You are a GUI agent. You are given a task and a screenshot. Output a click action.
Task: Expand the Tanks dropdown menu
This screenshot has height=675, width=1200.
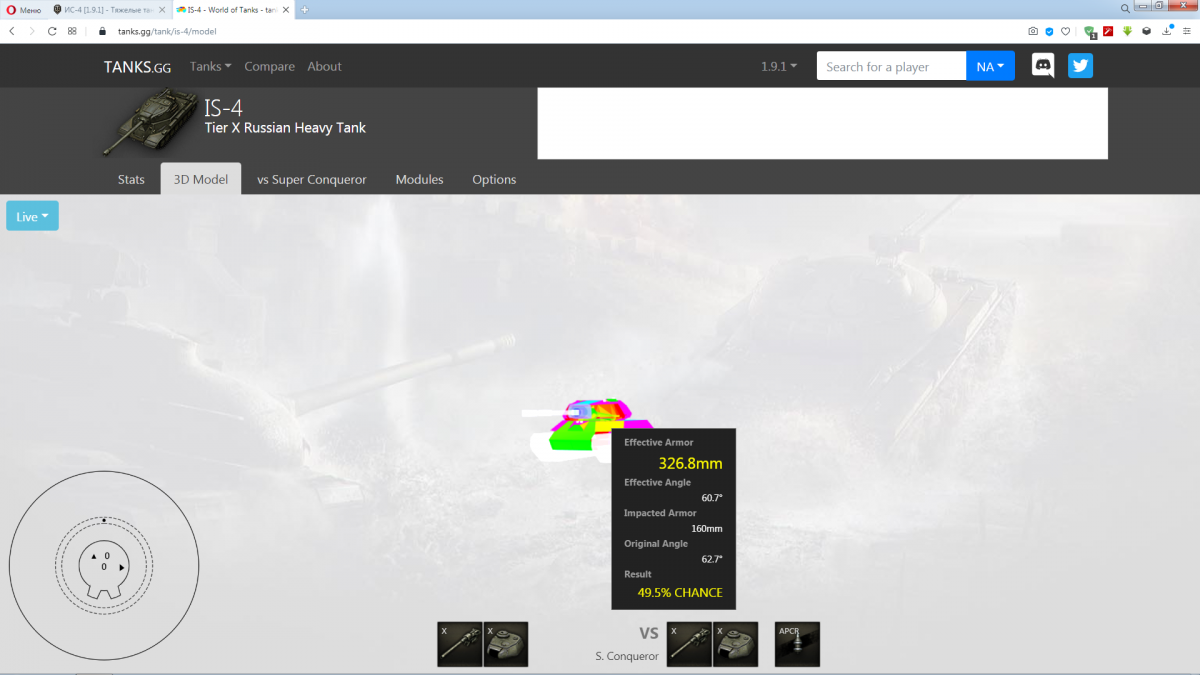(210, 66)
